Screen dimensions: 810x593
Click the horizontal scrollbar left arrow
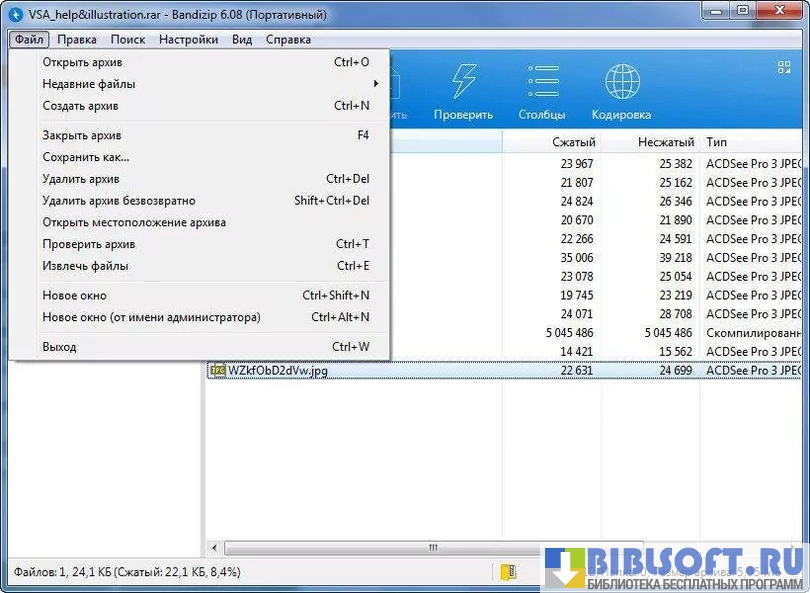213,548
